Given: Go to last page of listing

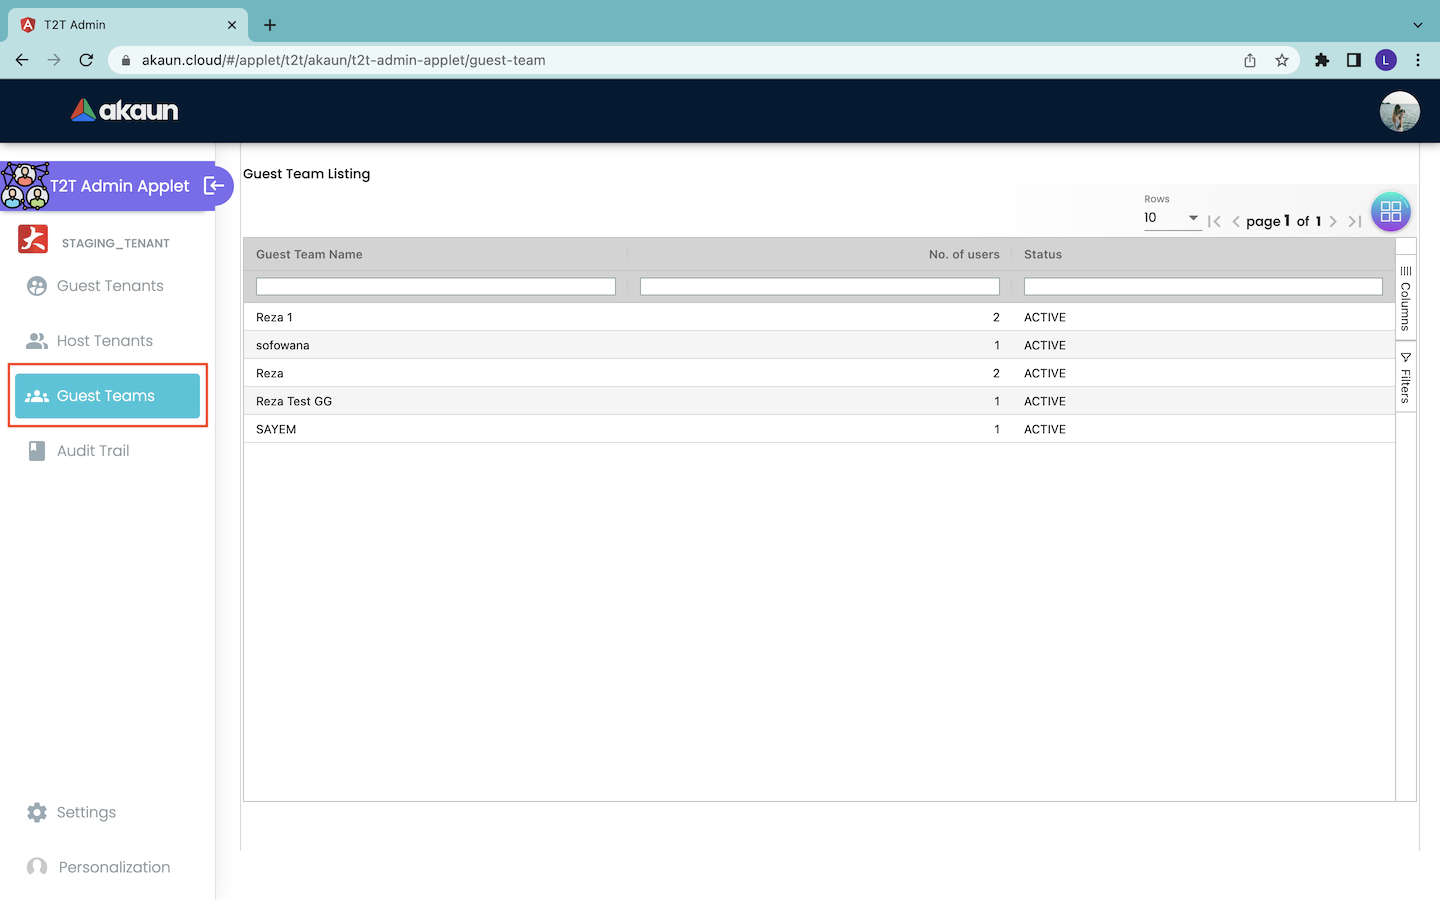Looking at the screenshot, I should pos(1355,221).
